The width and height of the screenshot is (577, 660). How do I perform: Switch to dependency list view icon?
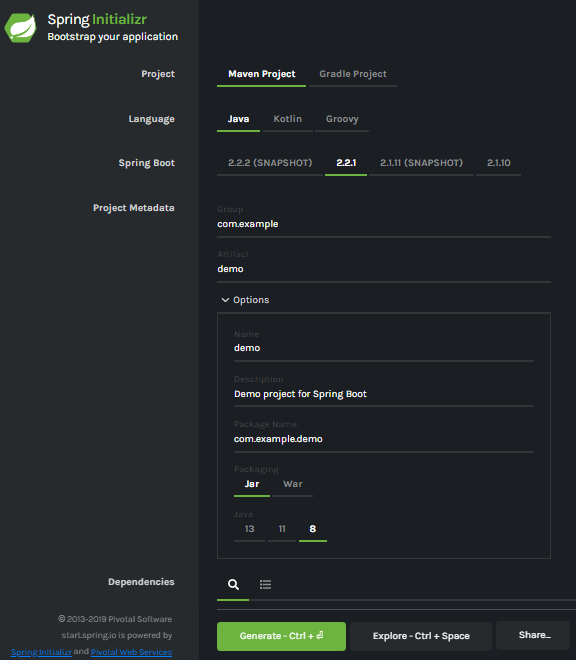[265, 584]
